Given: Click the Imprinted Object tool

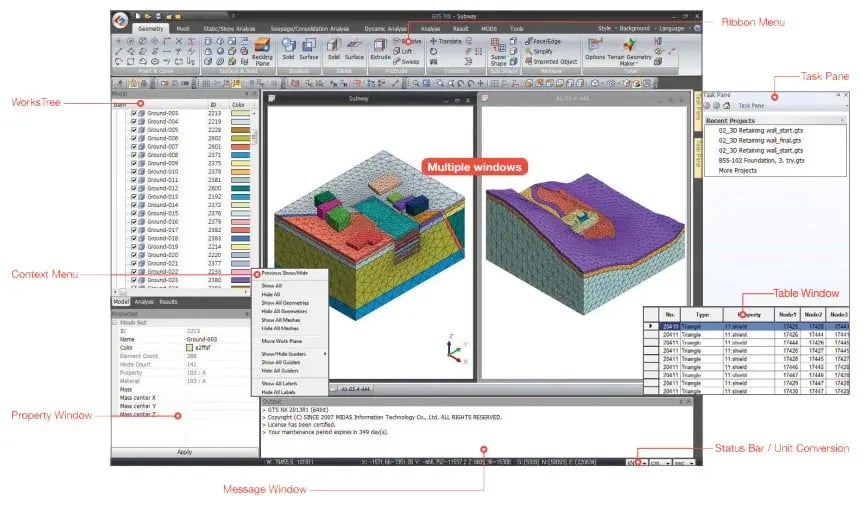Looking at the screenshot, I should point(548,61).
